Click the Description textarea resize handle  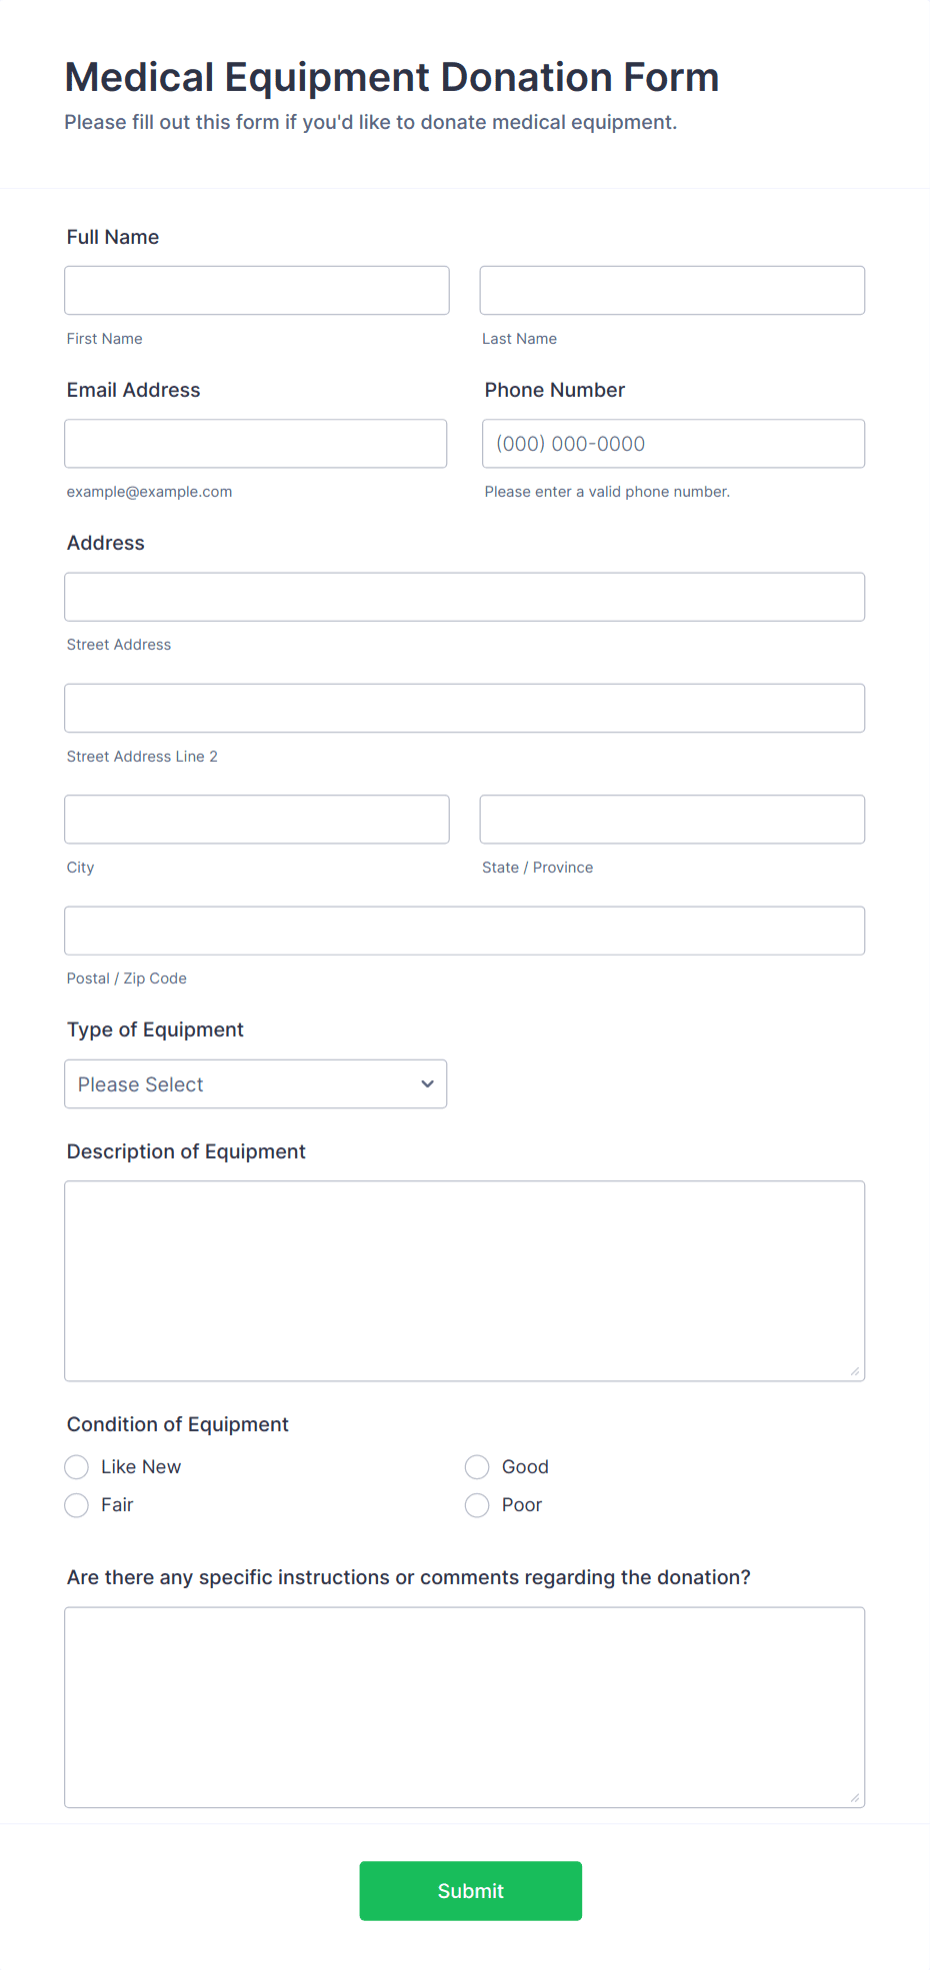coord(856,1371)
